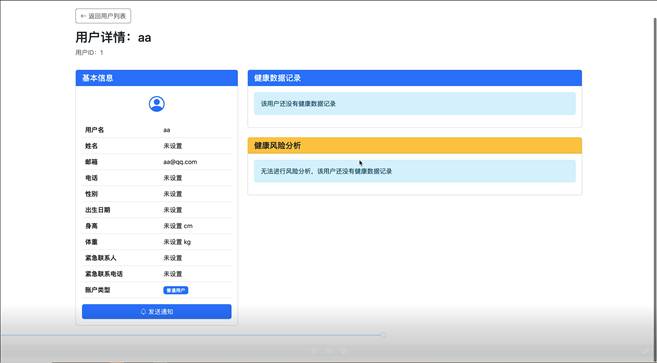
Task: Click the 未设置 kg weight value
Action: coord(177,242)
